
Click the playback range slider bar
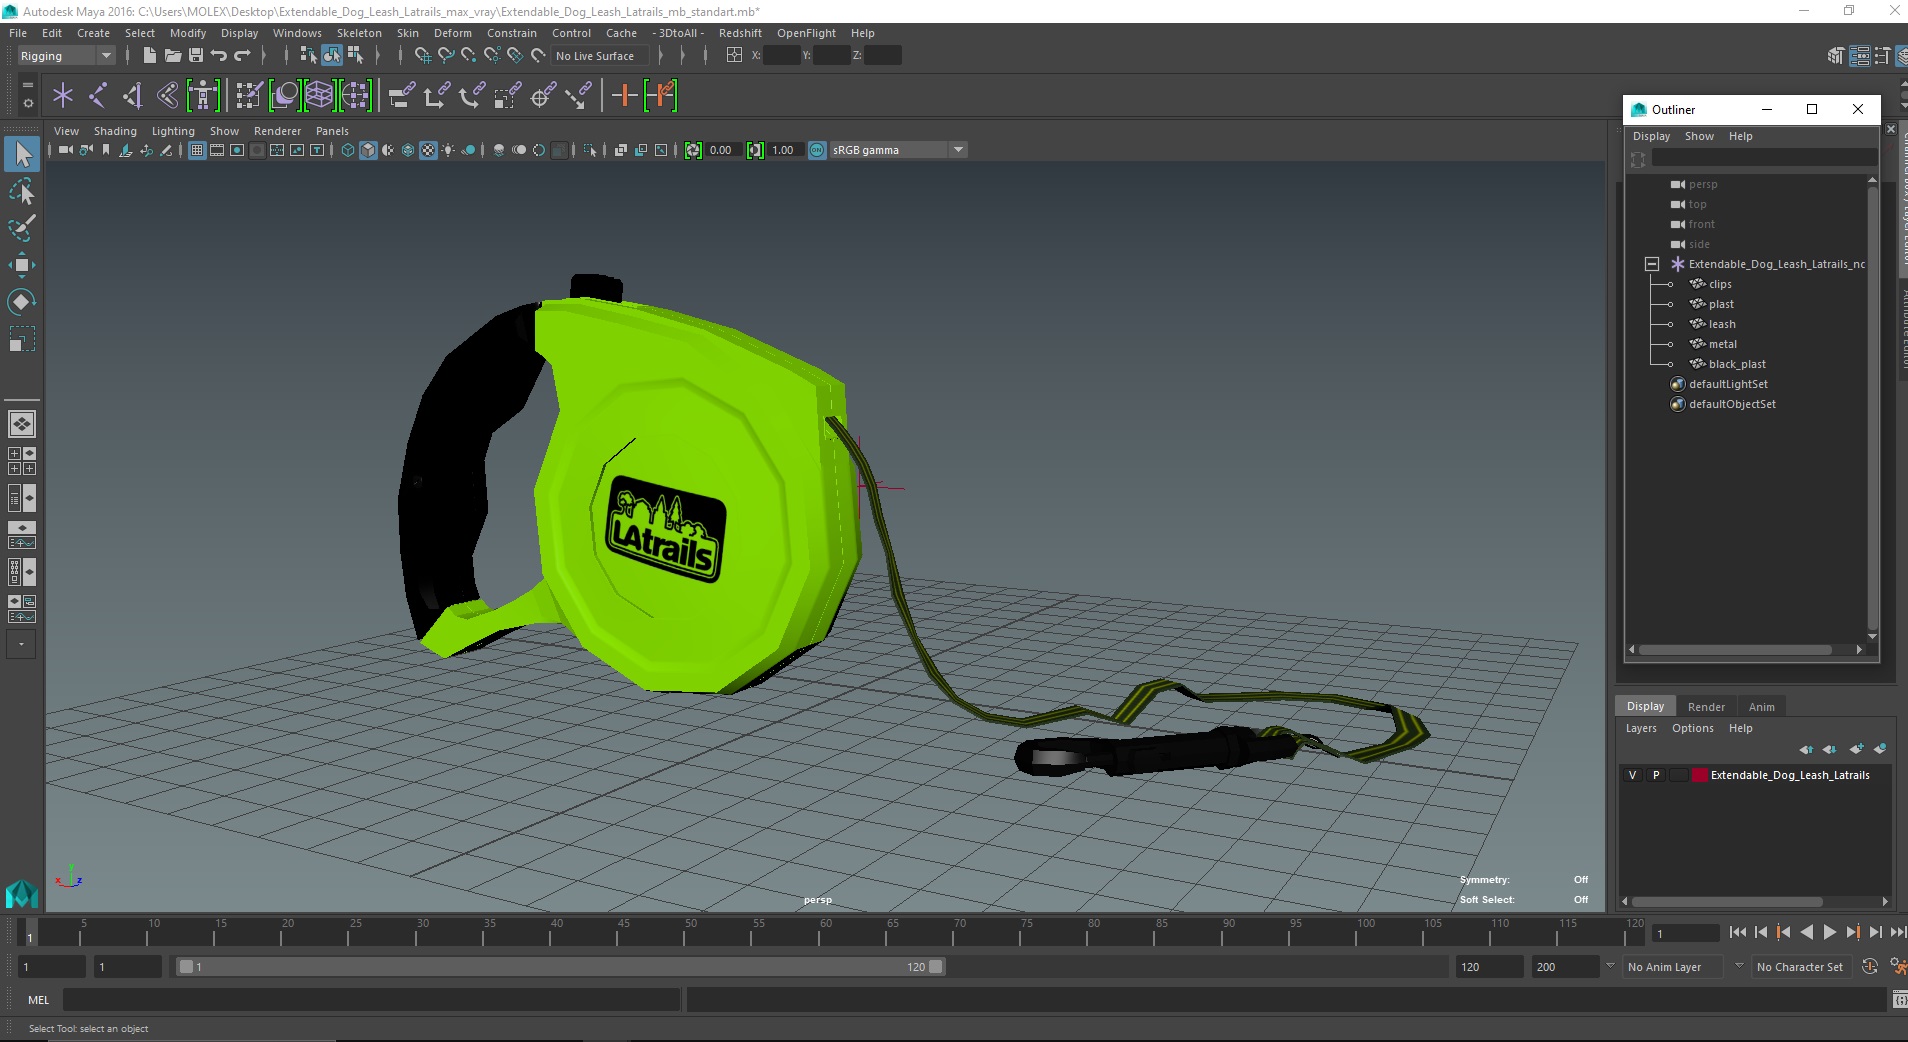click(560, 967)
